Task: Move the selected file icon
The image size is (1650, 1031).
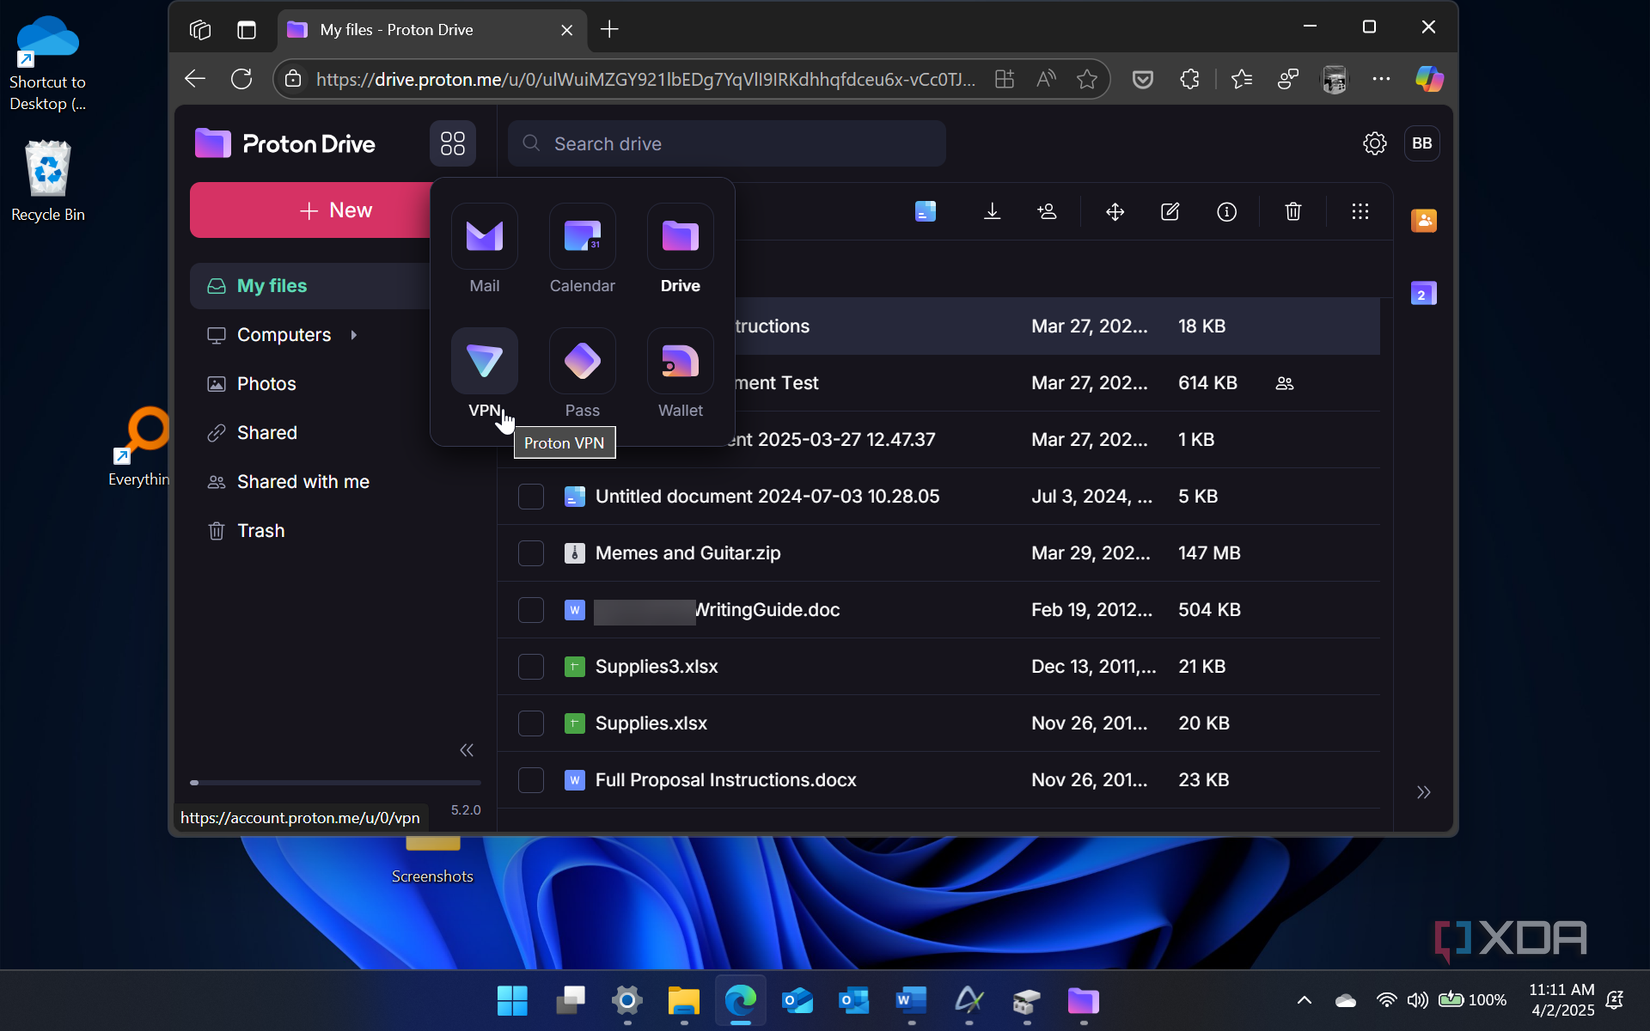Action: point(1115,211)
